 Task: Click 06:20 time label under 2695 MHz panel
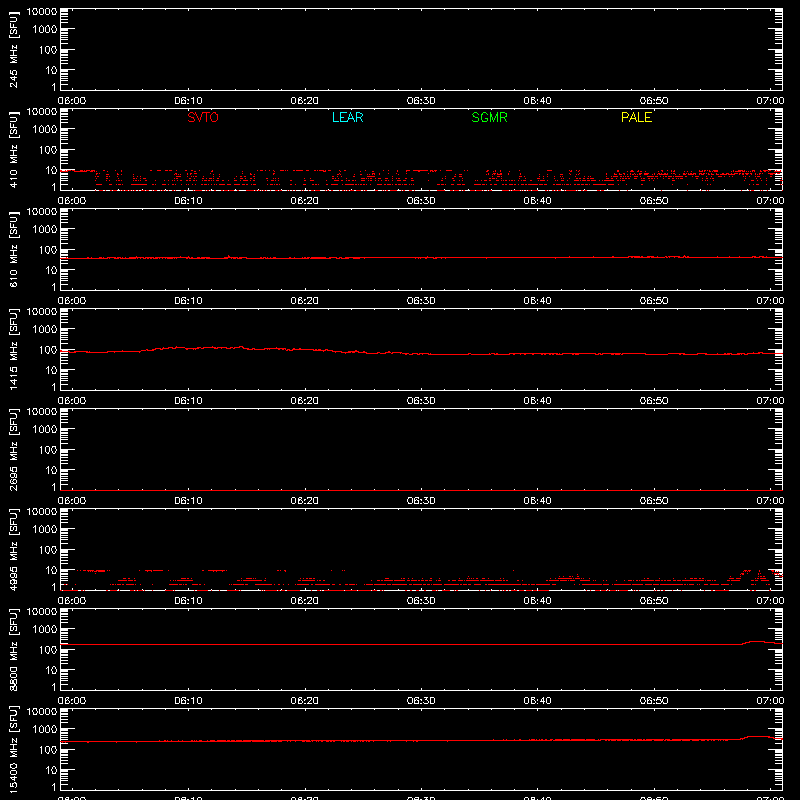coord(305,501)
